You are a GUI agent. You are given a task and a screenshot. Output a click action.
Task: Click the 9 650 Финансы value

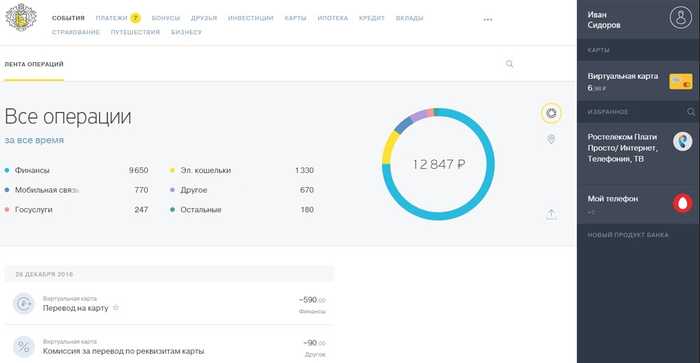pyautogui.click(x=138, y=170)
